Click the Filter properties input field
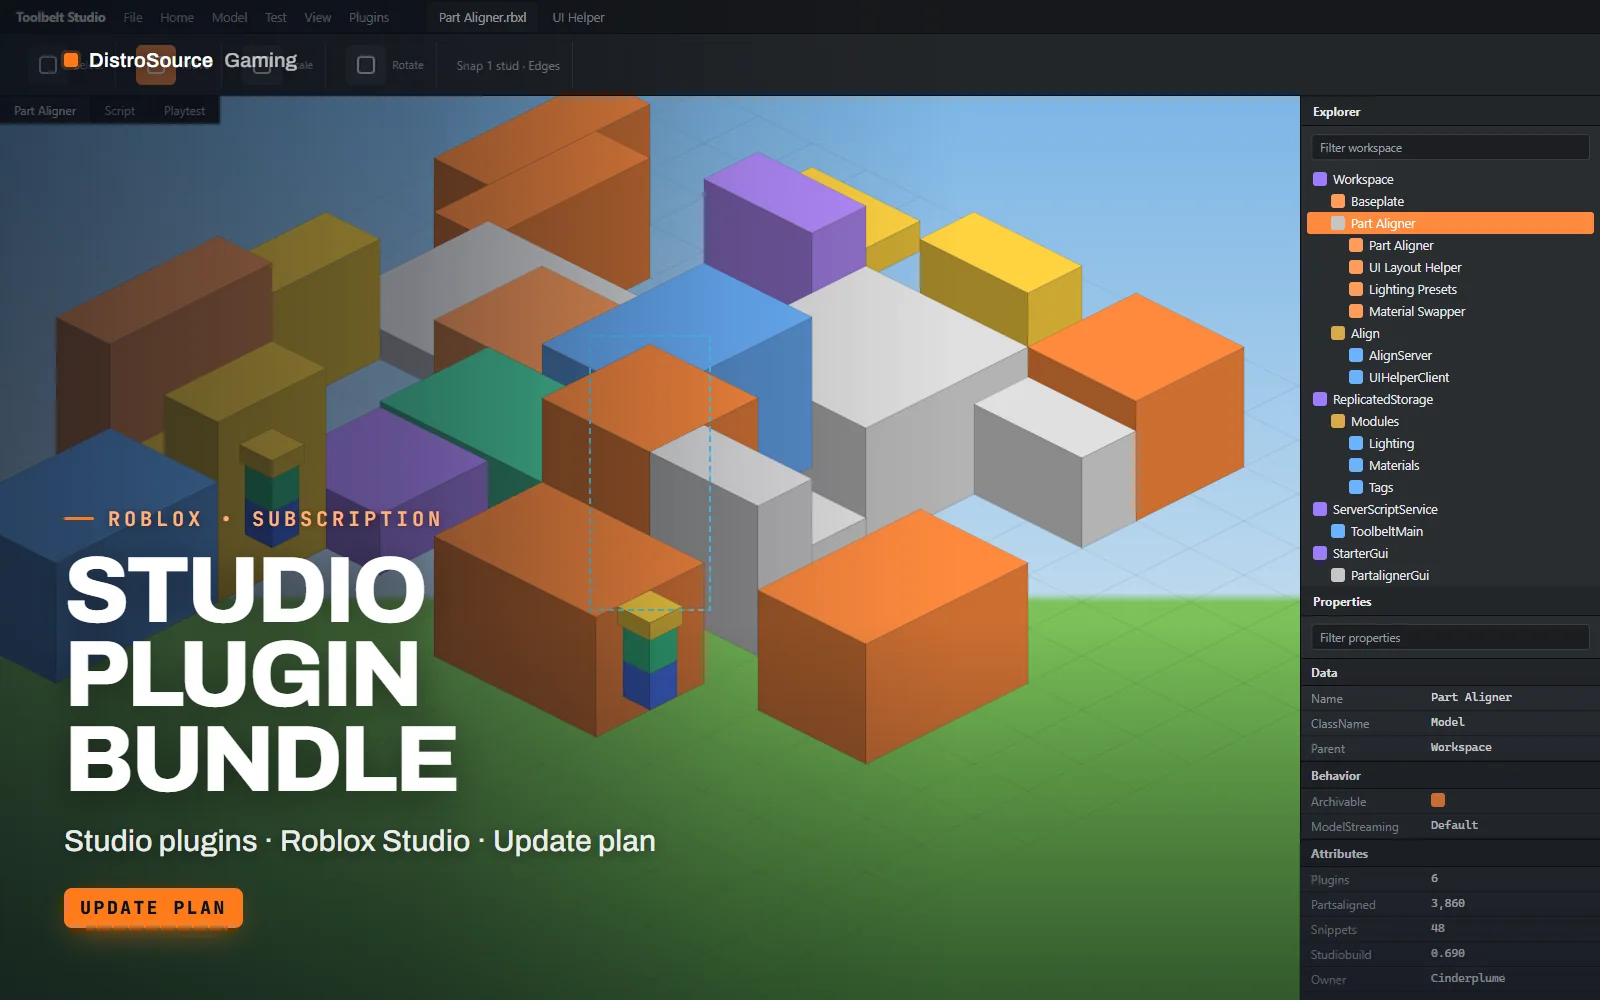Image resolution: width=1600 pixels, height=1000 pixels. click(1450, 637)
